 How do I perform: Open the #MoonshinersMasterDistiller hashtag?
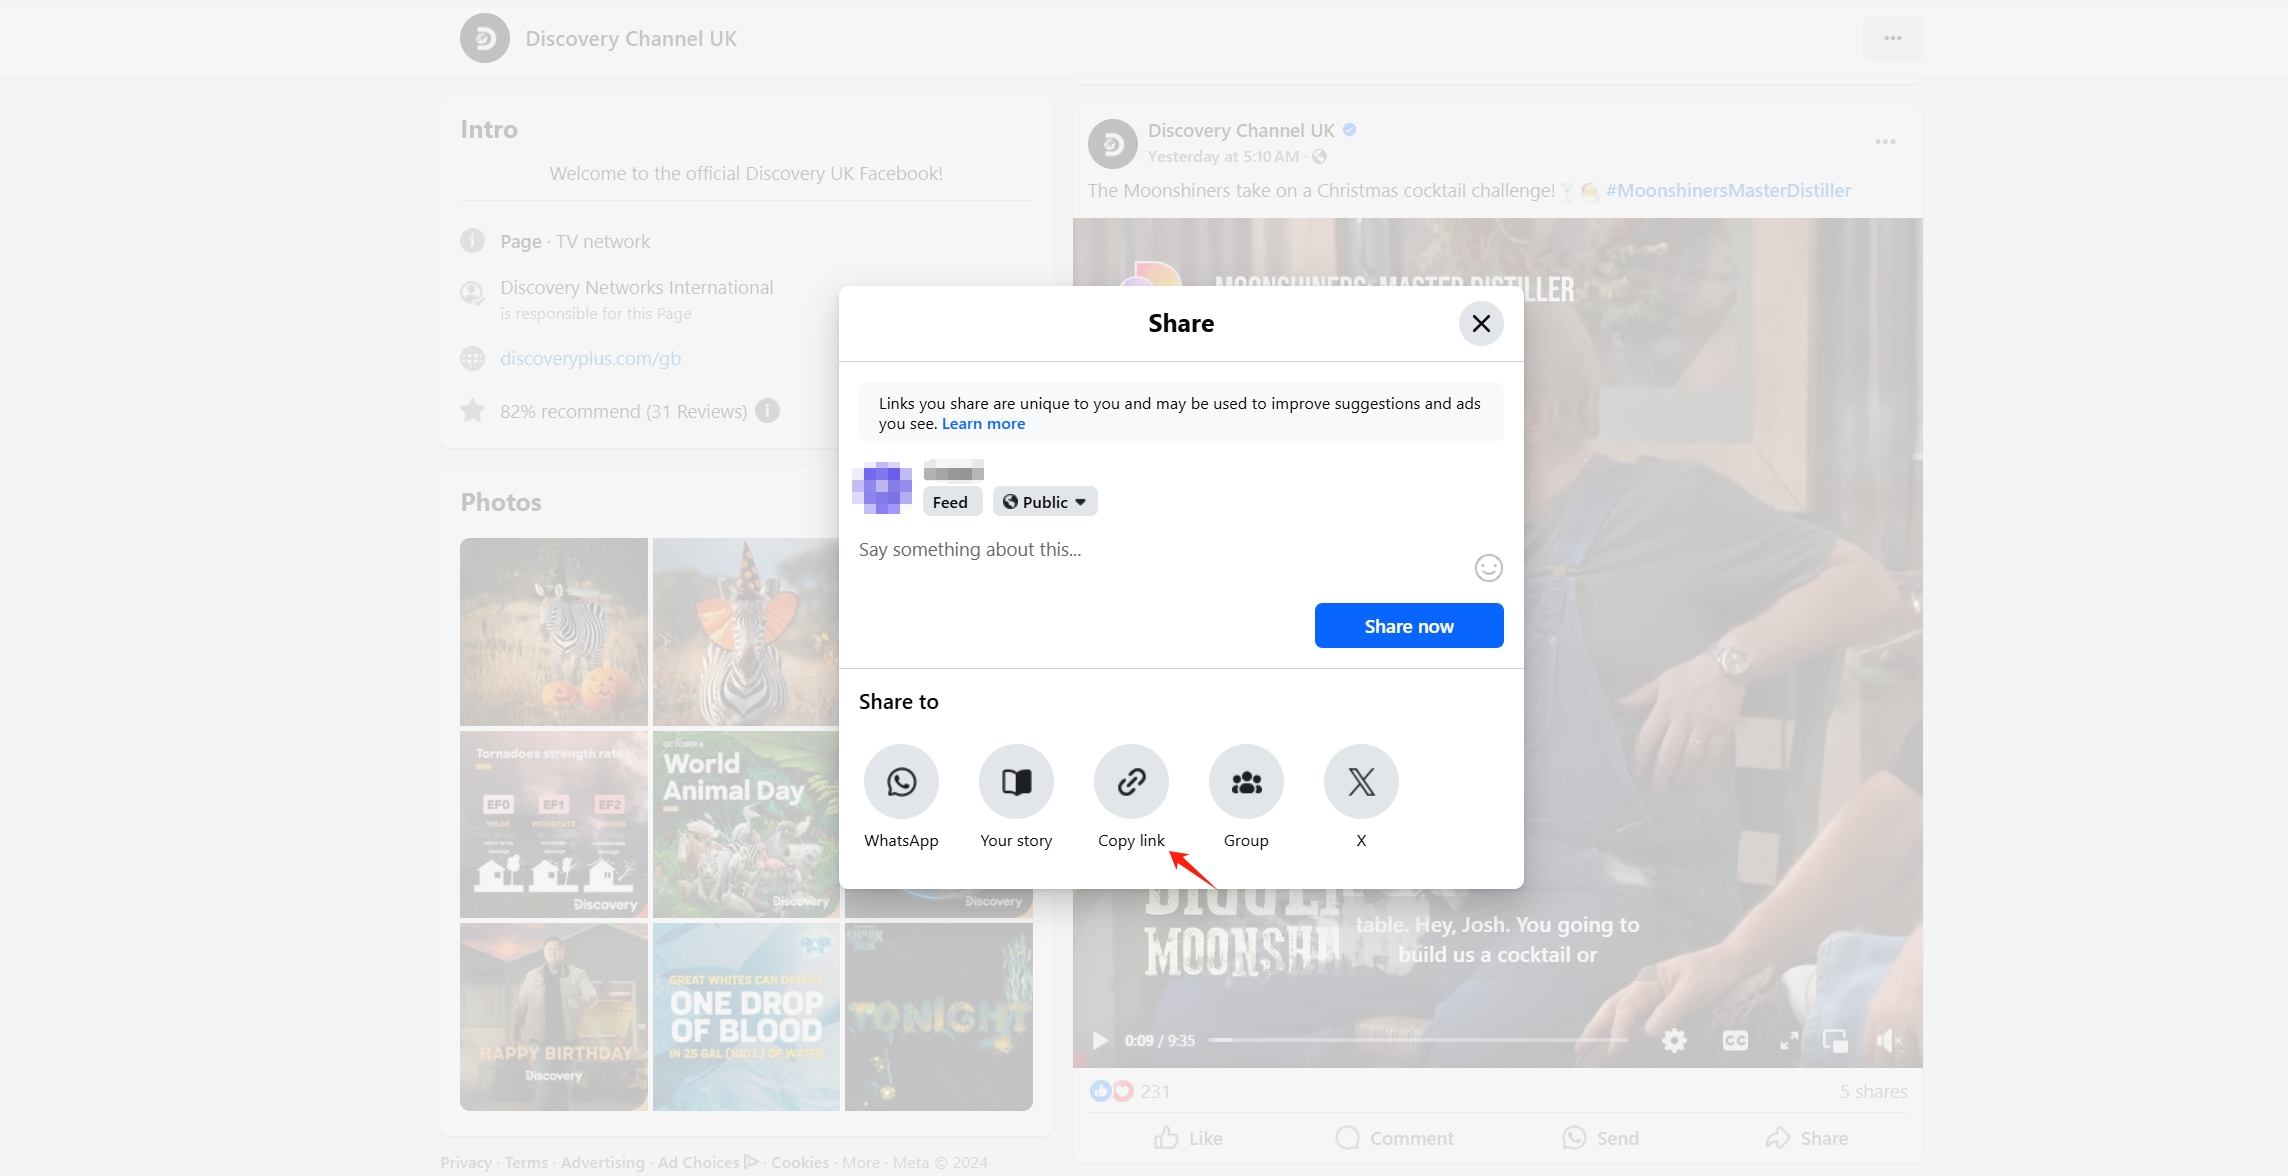pos(1728,190)
